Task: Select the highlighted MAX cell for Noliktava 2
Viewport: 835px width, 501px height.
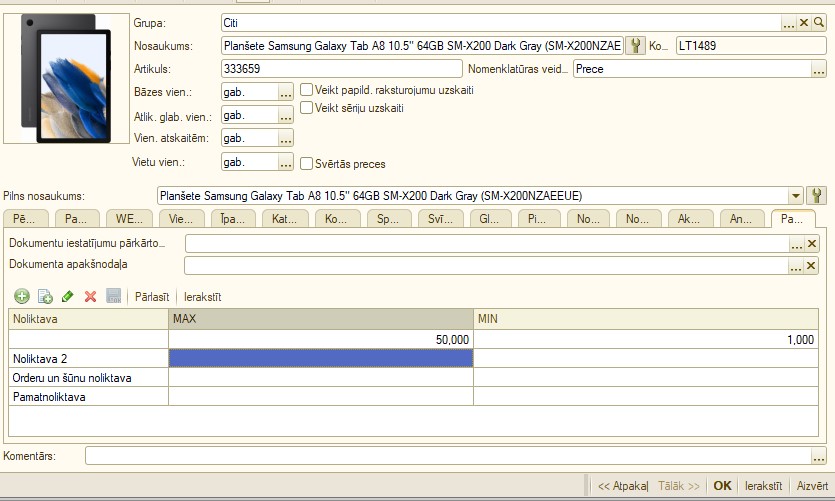Action: pyautogui.click(x=320, y=358)
